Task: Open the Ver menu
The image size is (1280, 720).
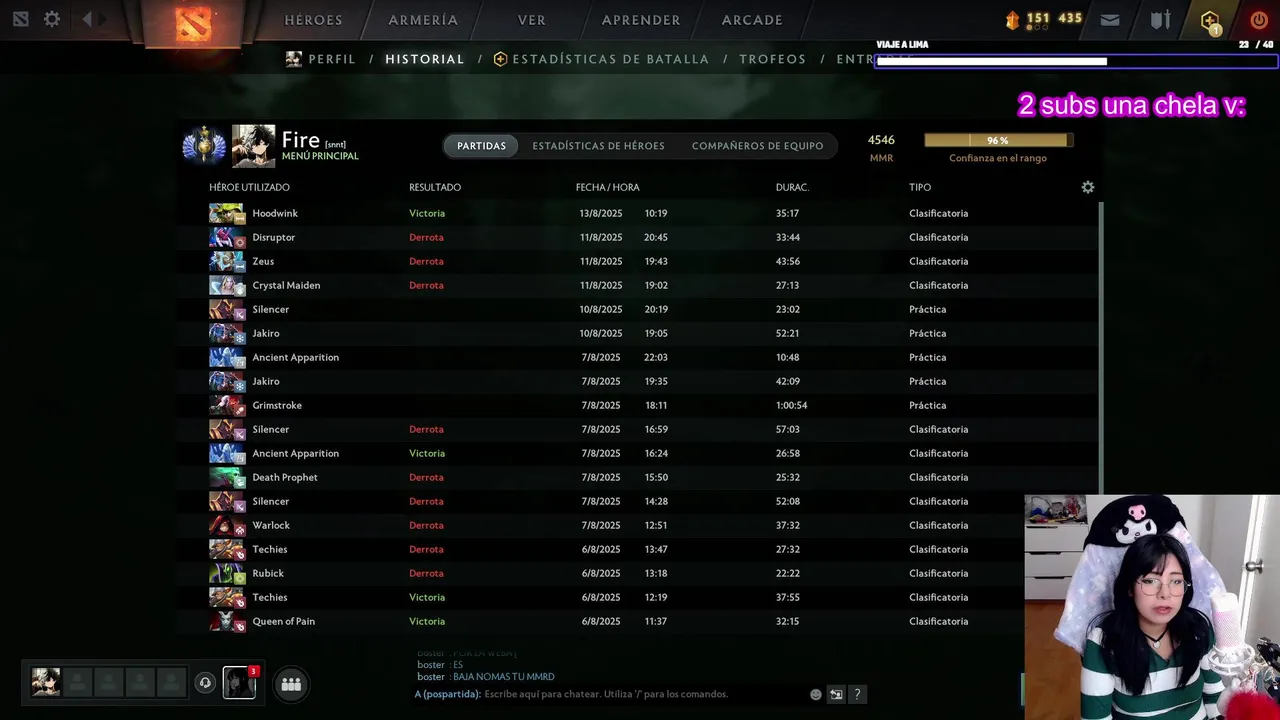Action: [x=531, y=20]
